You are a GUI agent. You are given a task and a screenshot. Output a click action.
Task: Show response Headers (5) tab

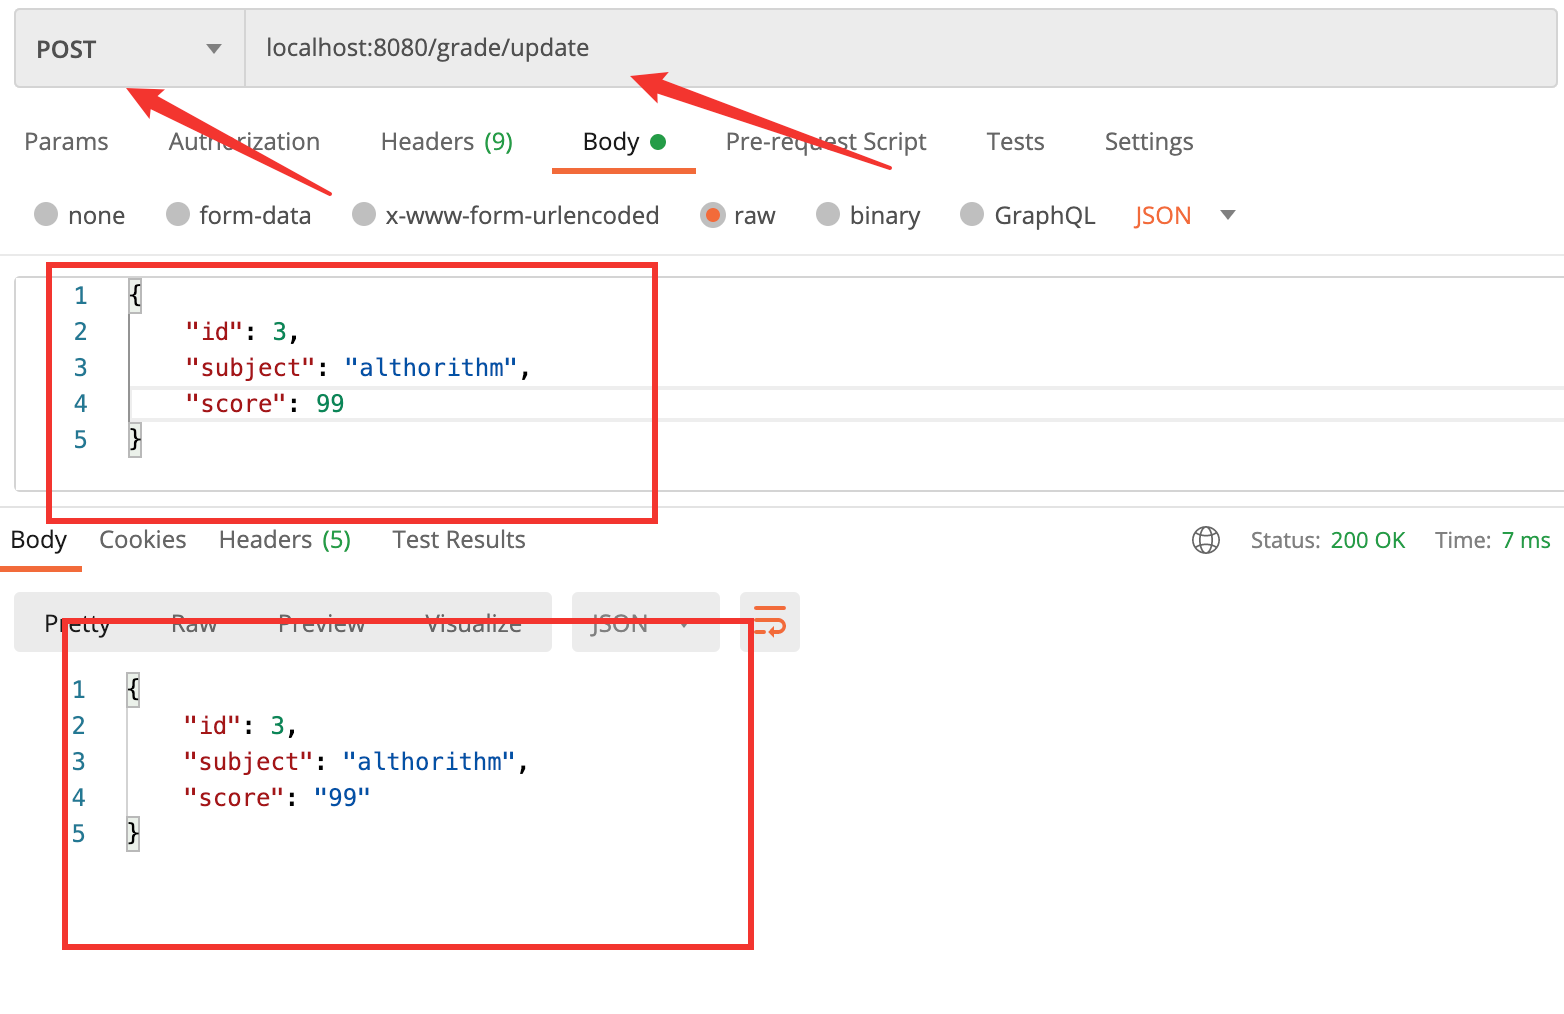284,540
